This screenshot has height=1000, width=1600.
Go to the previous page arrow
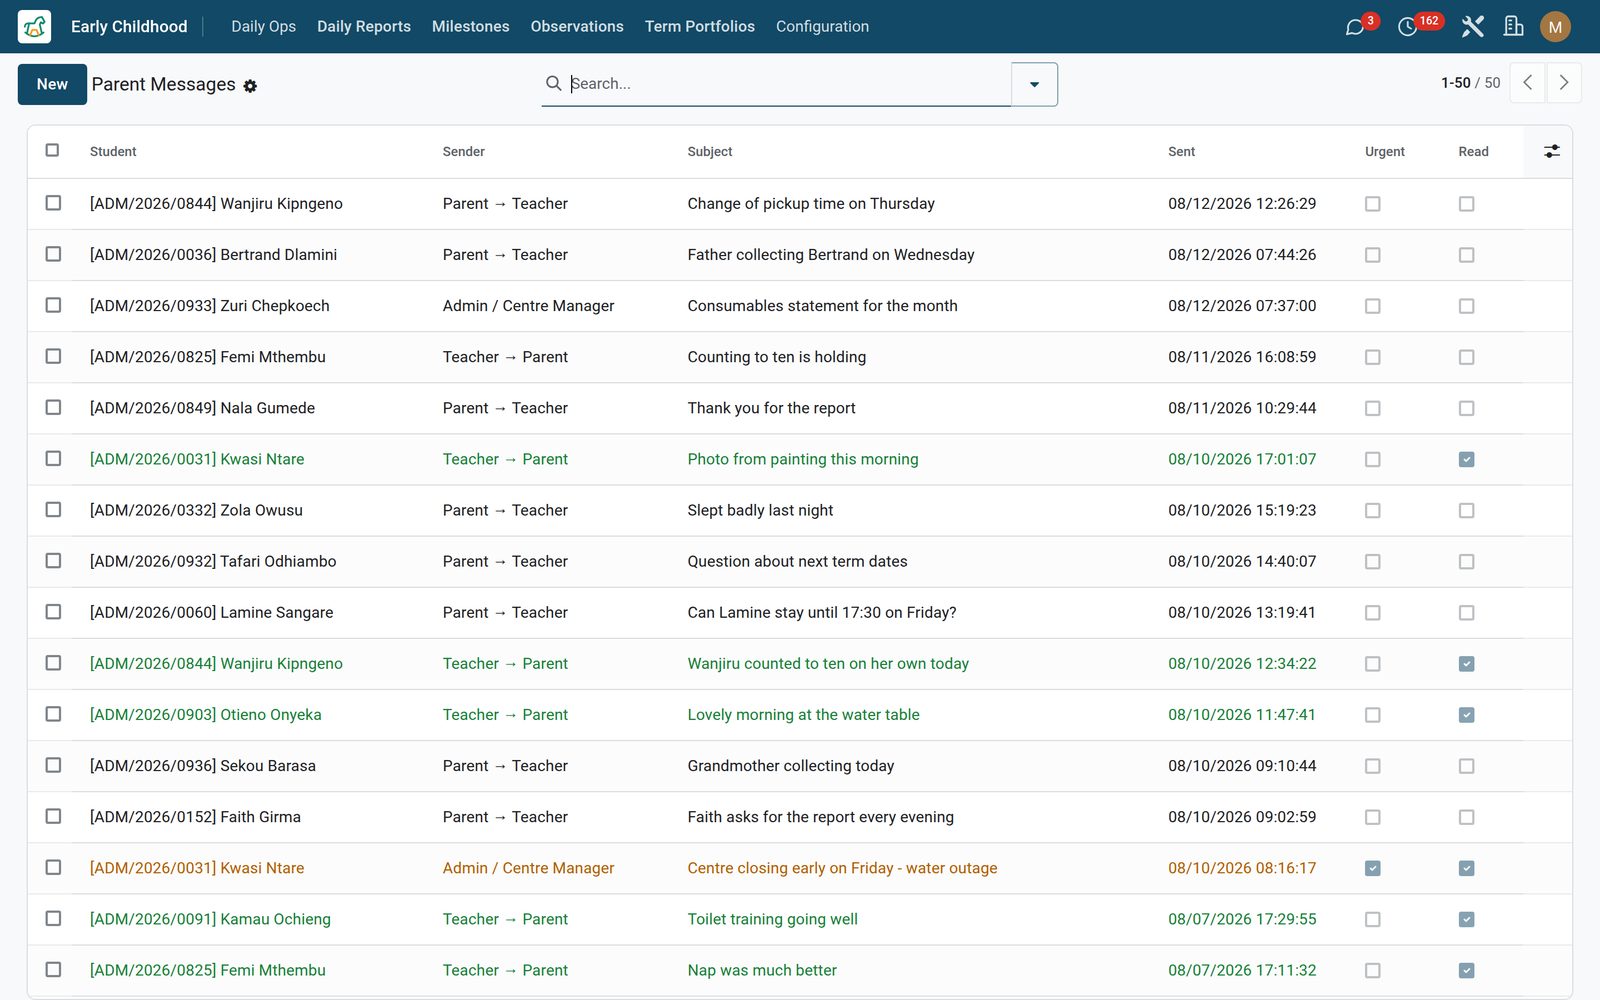1527,83
